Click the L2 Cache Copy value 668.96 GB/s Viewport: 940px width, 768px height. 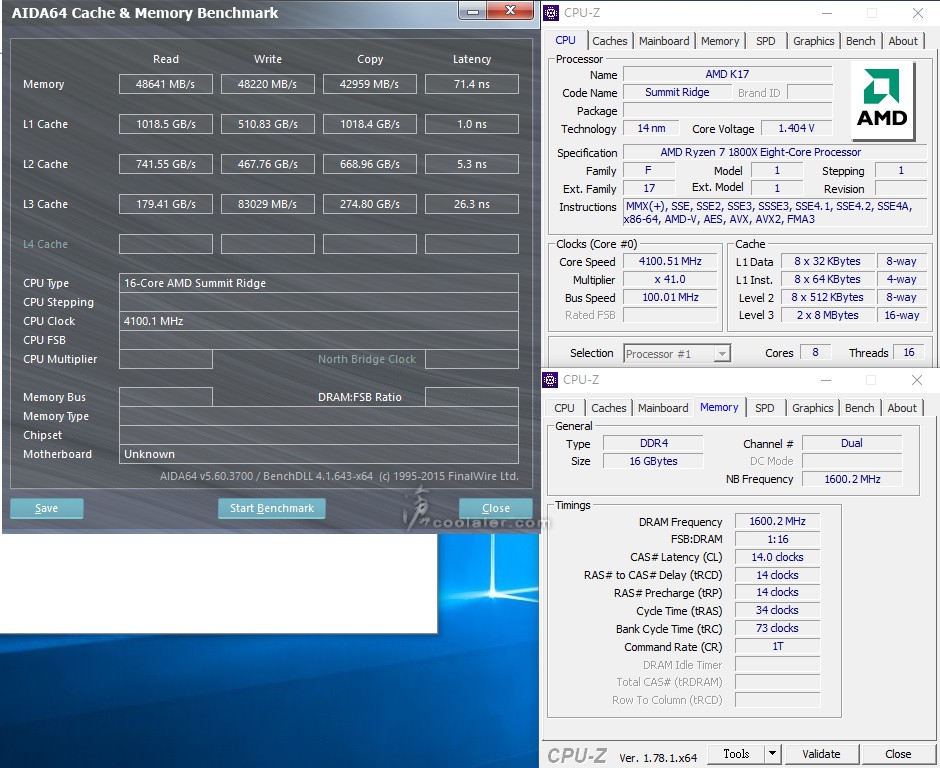pos(369,164)
